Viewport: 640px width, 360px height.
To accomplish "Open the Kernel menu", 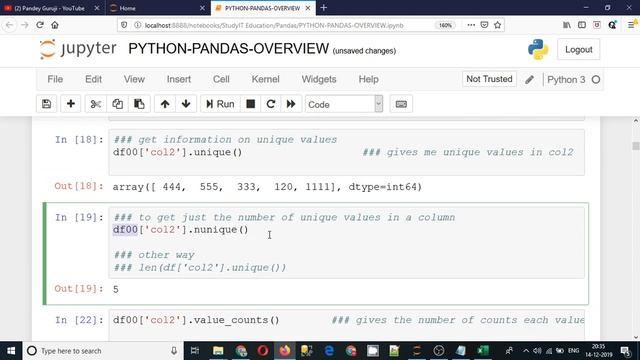I will coord(265,79).
